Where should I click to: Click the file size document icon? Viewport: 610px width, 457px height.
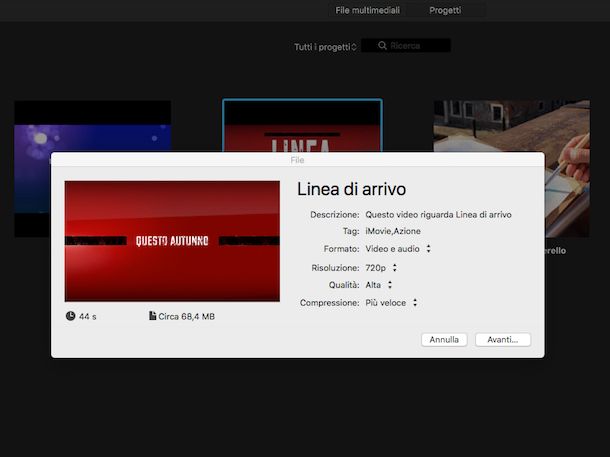pos(152,315)
